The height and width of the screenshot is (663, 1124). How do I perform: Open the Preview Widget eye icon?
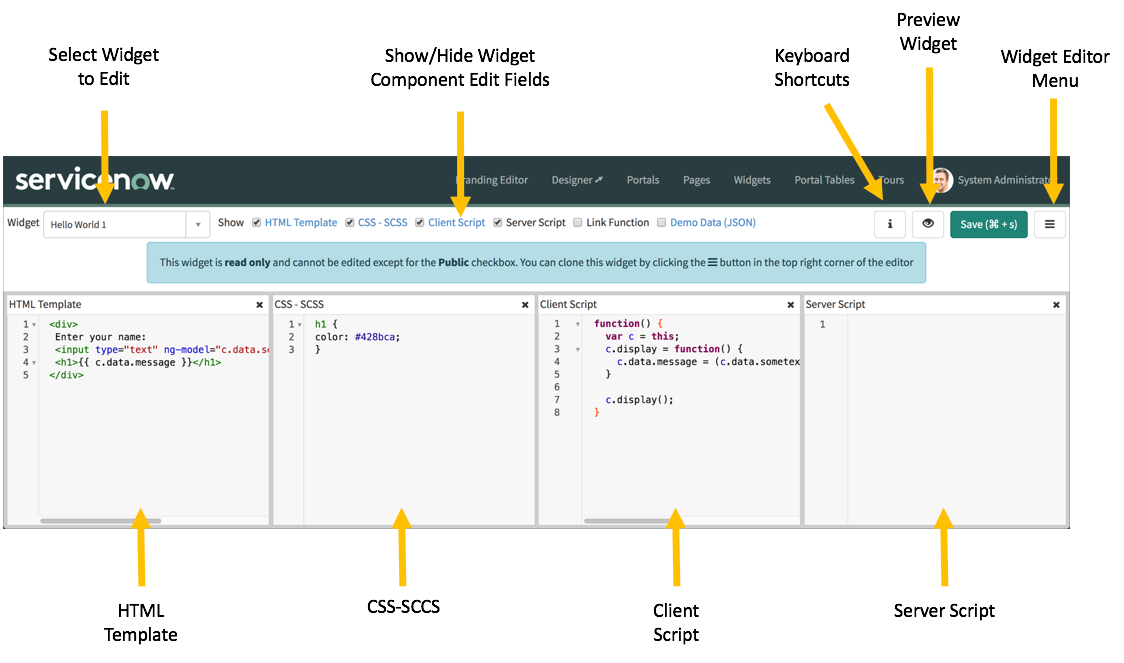coord(927,224)
